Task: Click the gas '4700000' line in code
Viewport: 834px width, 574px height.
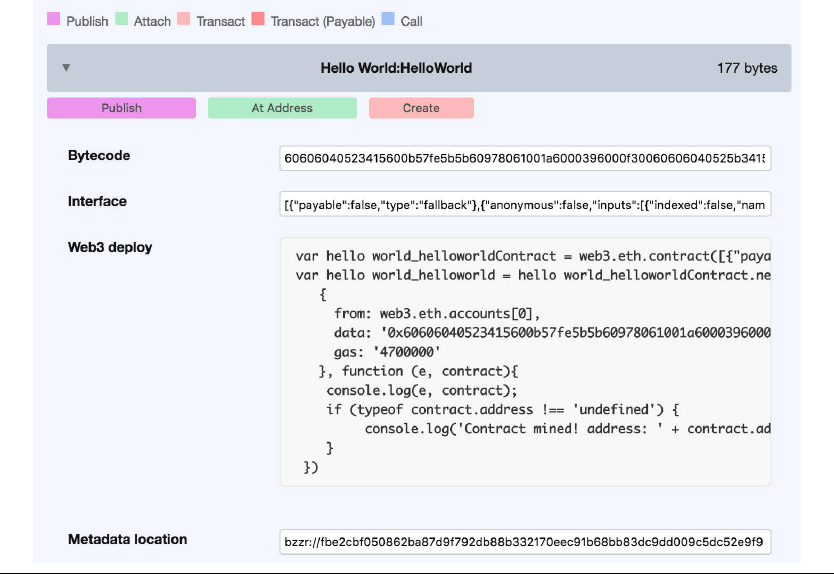Action: tap(384, 352)
